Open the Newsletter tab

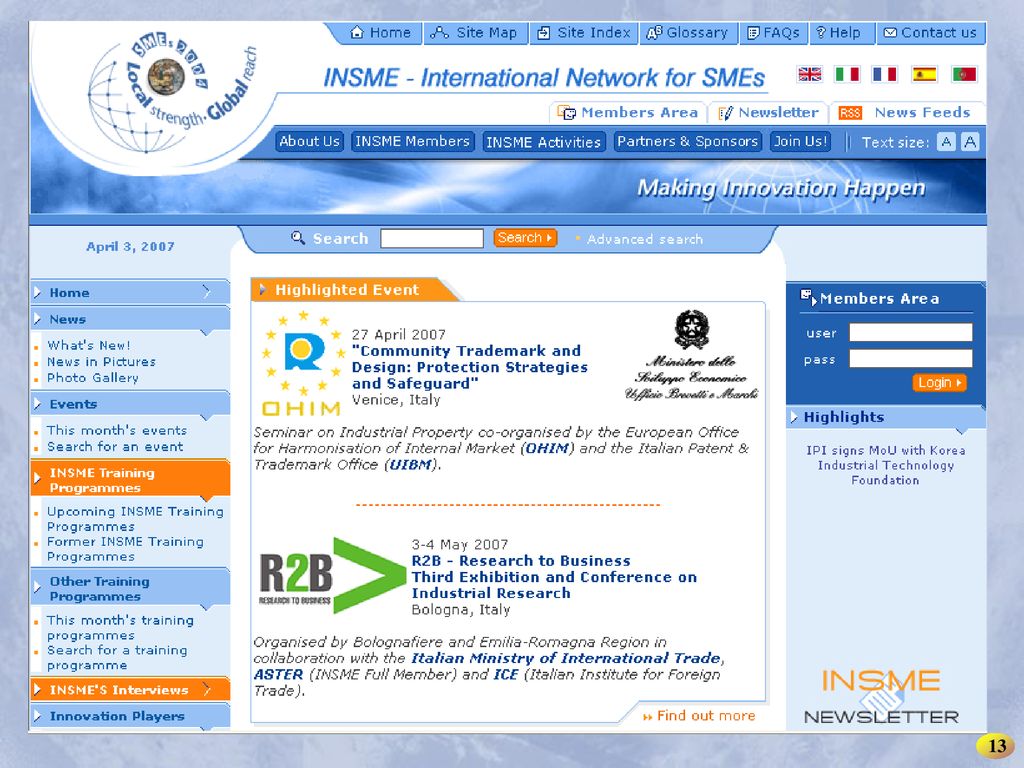pos(768,113)
